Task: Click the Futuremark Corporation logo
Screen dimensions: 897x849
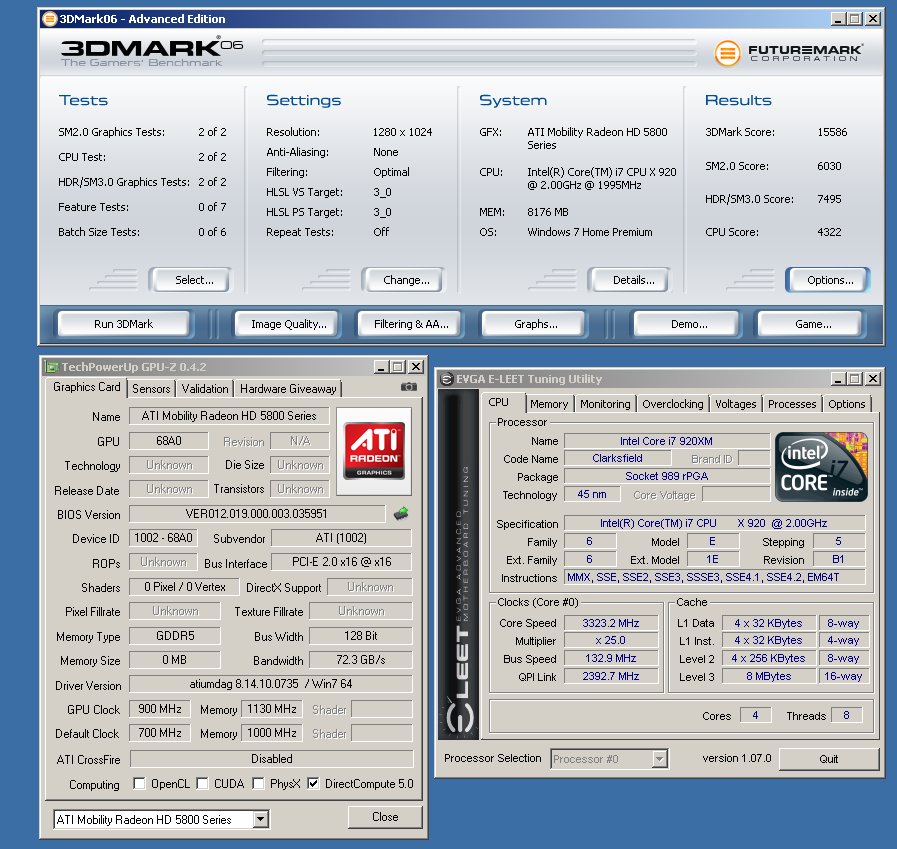Action: click(x=789, y=53)
